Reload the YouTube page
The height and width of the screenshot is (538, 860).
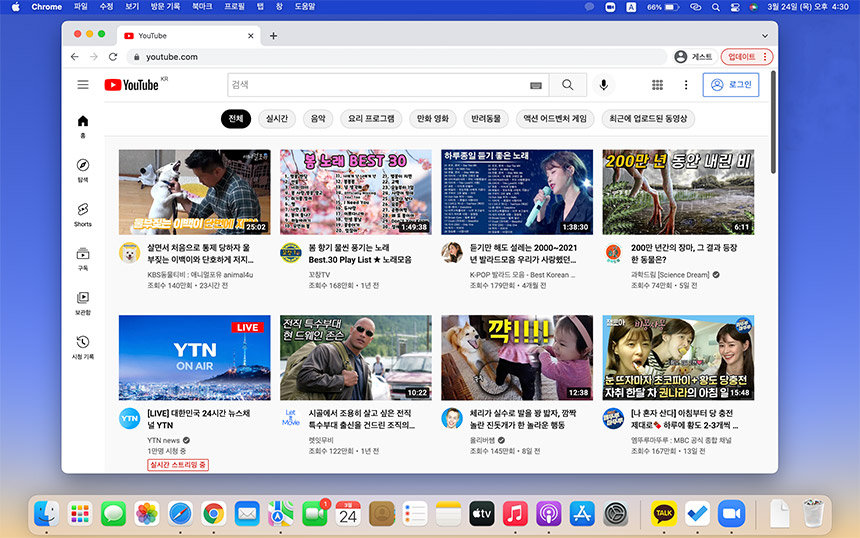[113, 56]
